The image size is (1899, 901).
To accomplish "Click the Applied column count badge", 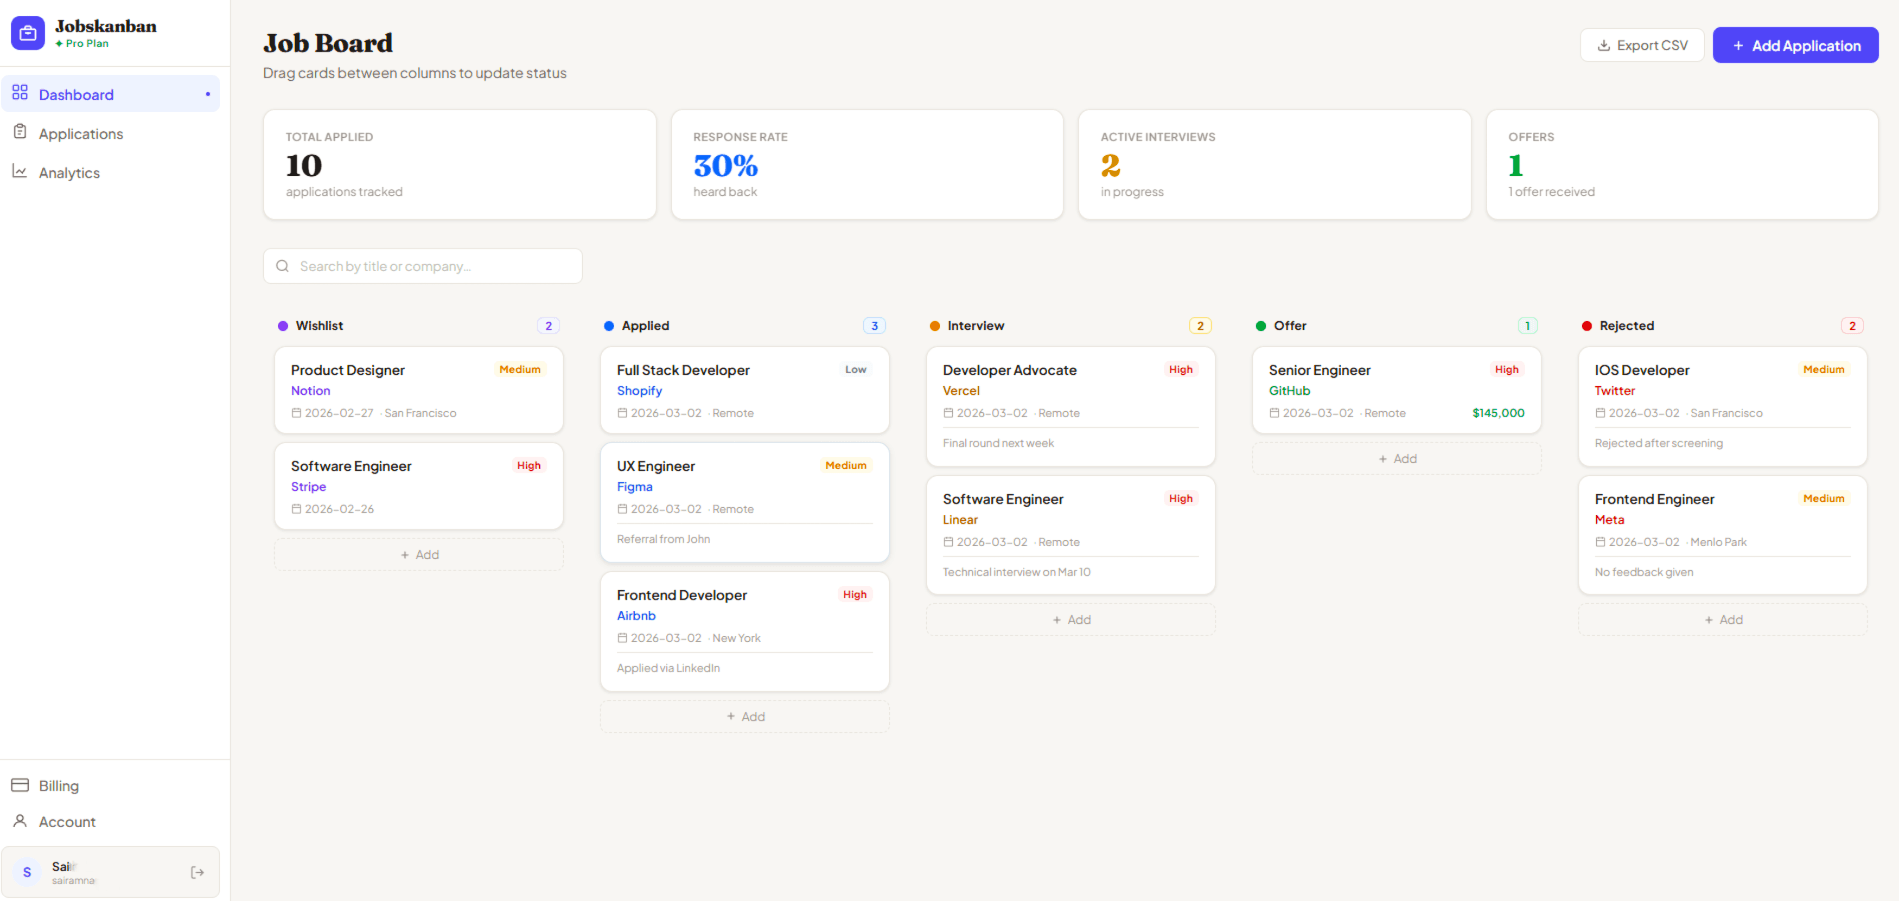I will pos(874,325).
